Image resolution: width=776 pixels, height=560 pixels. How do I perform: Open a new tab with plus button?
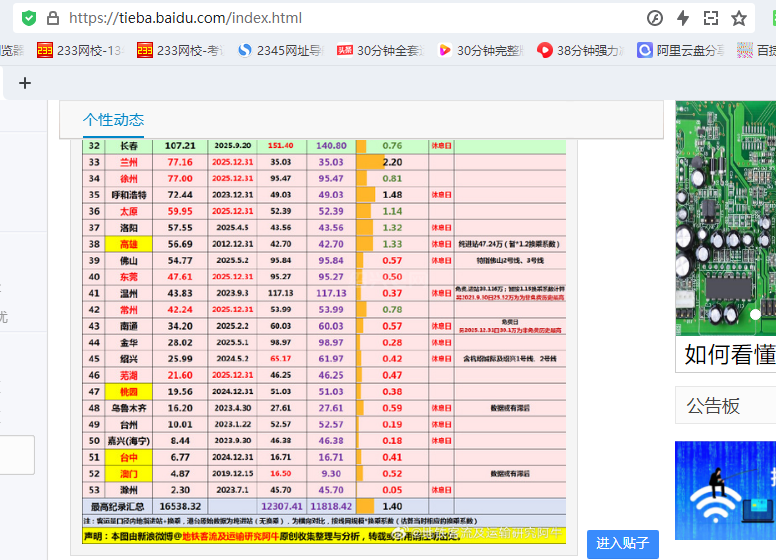(25, 83)
